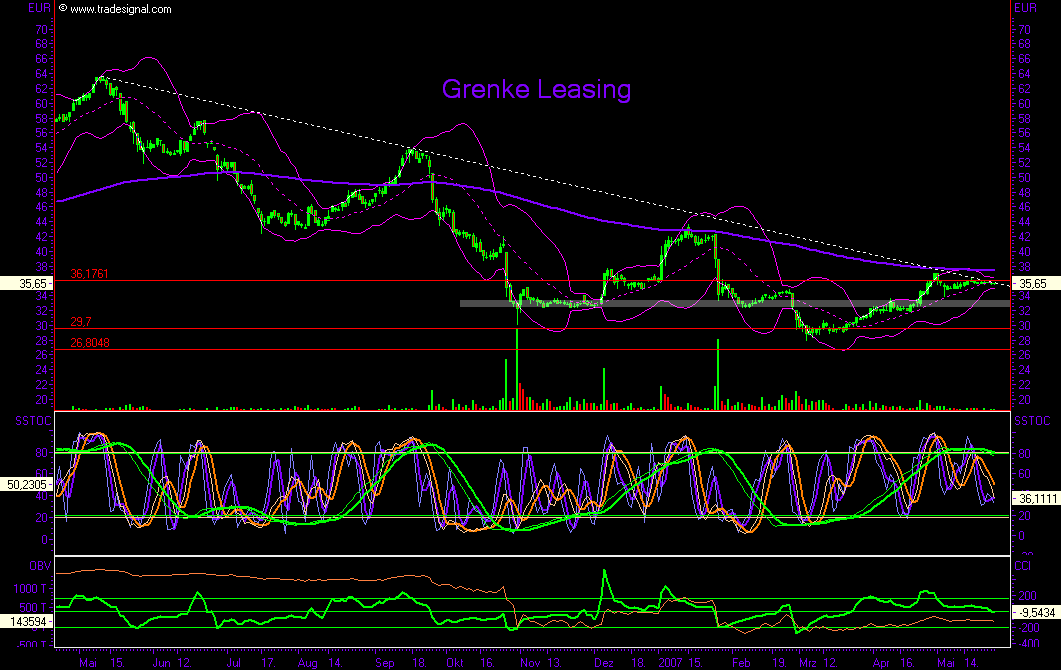This screenshot has height=670, width=1061.
Task: Select the 2007 label on time axis
Action: [x=668, y=661]
